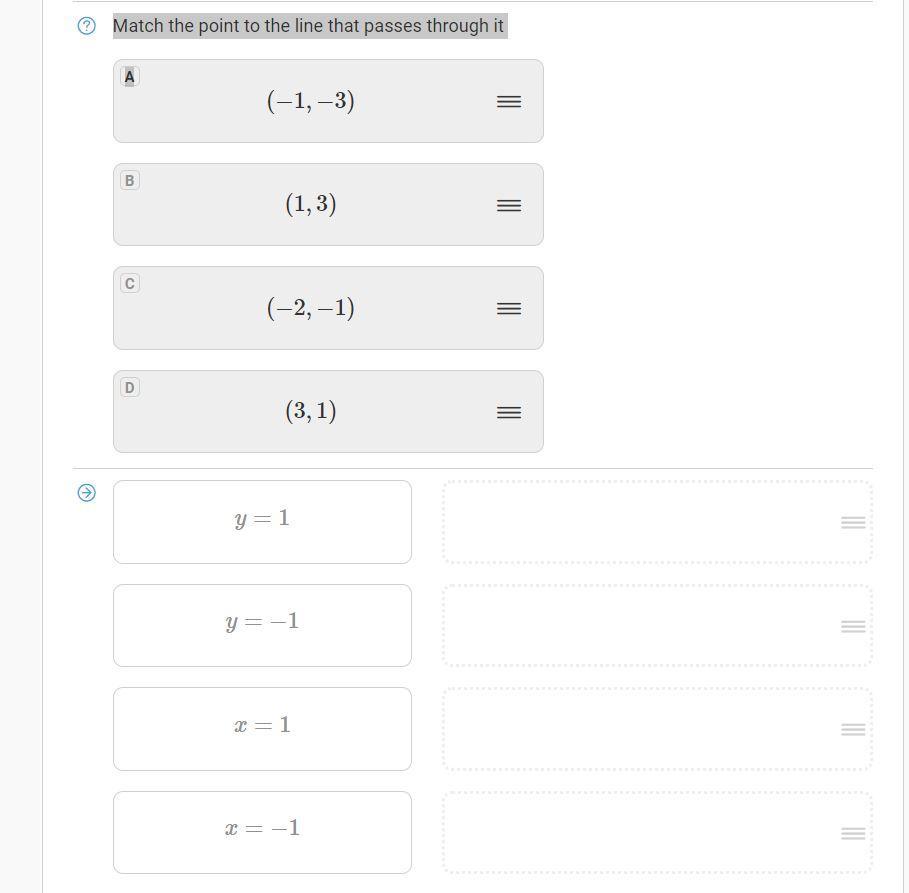Click the empty drop zone next to y = 1

pos(640,522)
